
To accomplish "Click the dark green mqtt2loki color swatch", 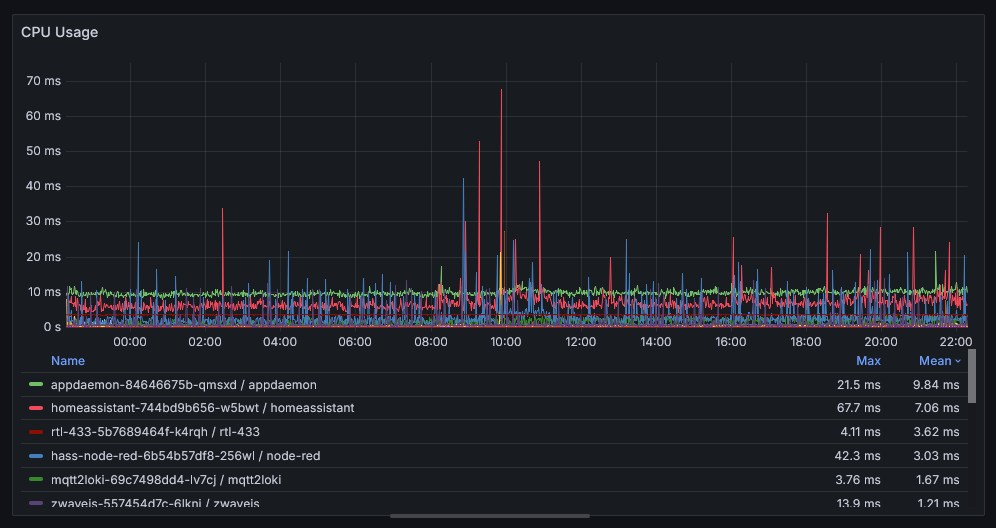I will (36, 480).
